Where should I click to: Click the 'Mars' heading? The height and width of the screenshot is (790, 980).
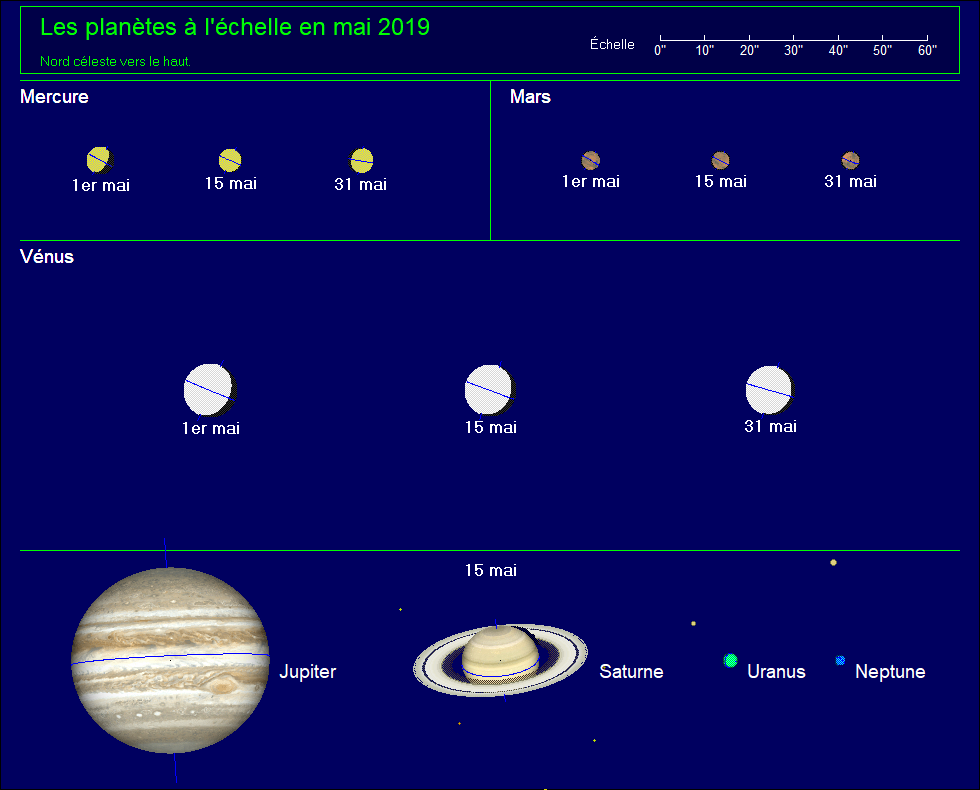[x=530, y=97]
